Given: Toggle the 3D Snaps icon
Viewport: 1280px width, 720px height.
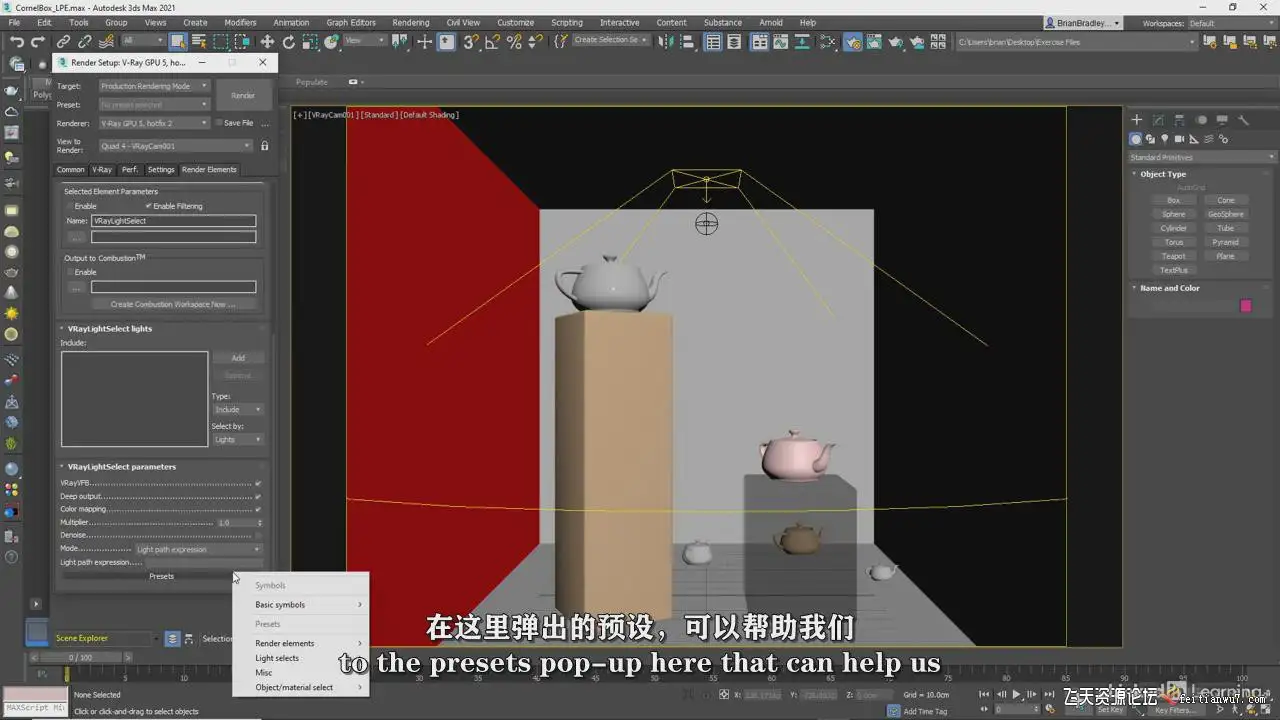Looking at the screenshot, I should pos(471,41).
